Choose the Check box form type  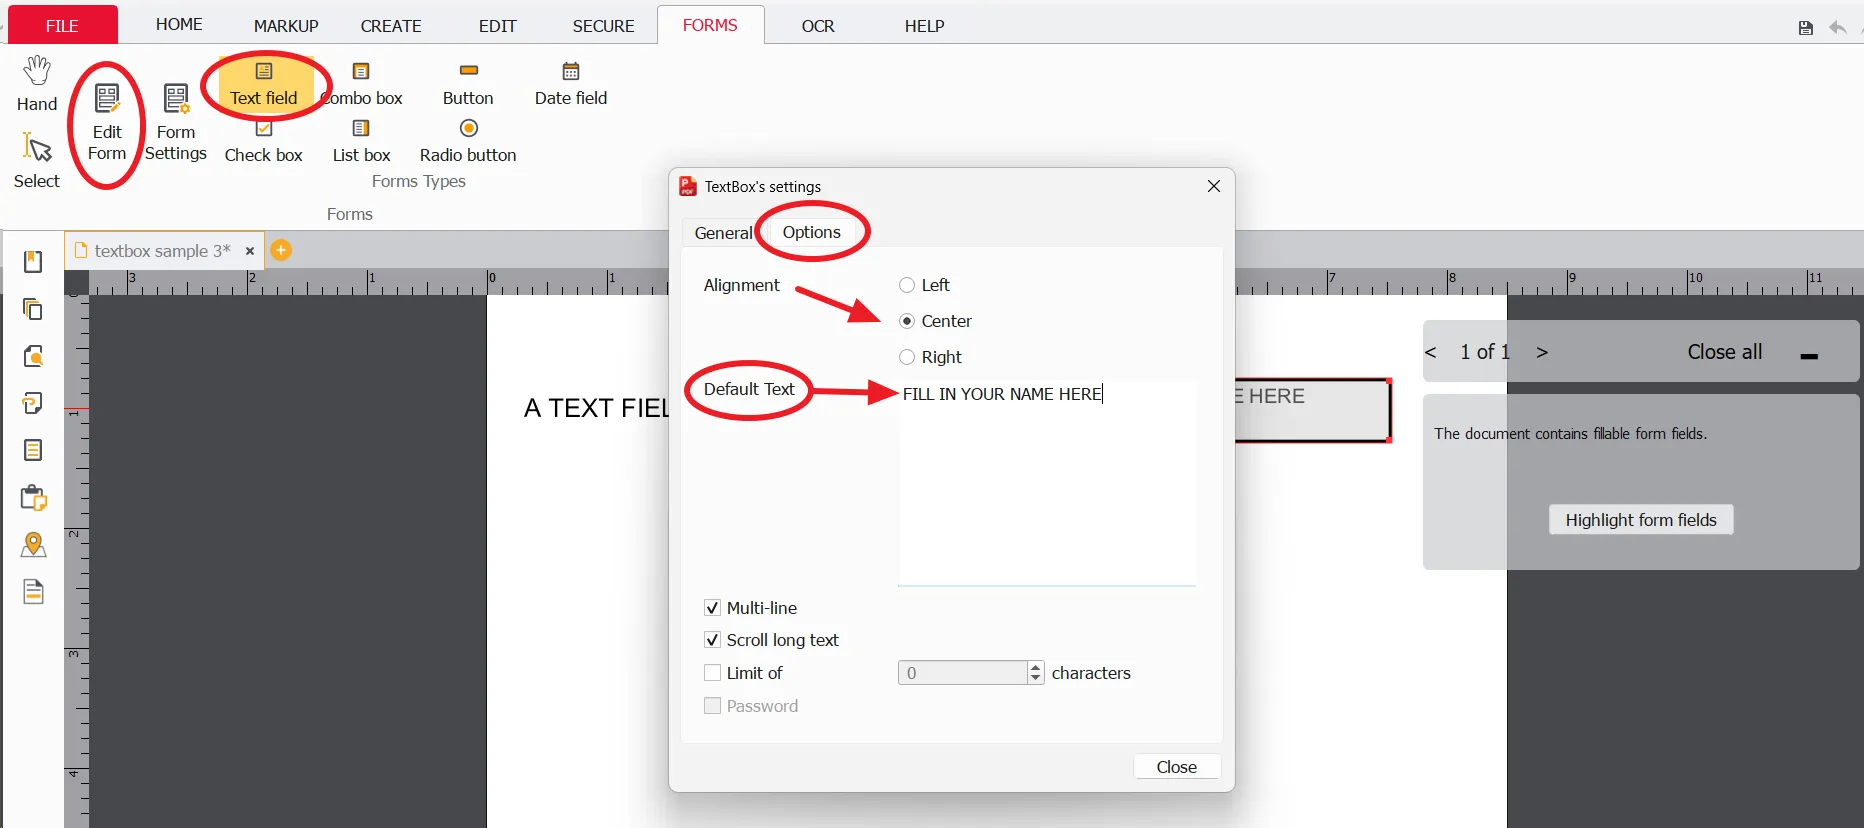tap(264, 141)
